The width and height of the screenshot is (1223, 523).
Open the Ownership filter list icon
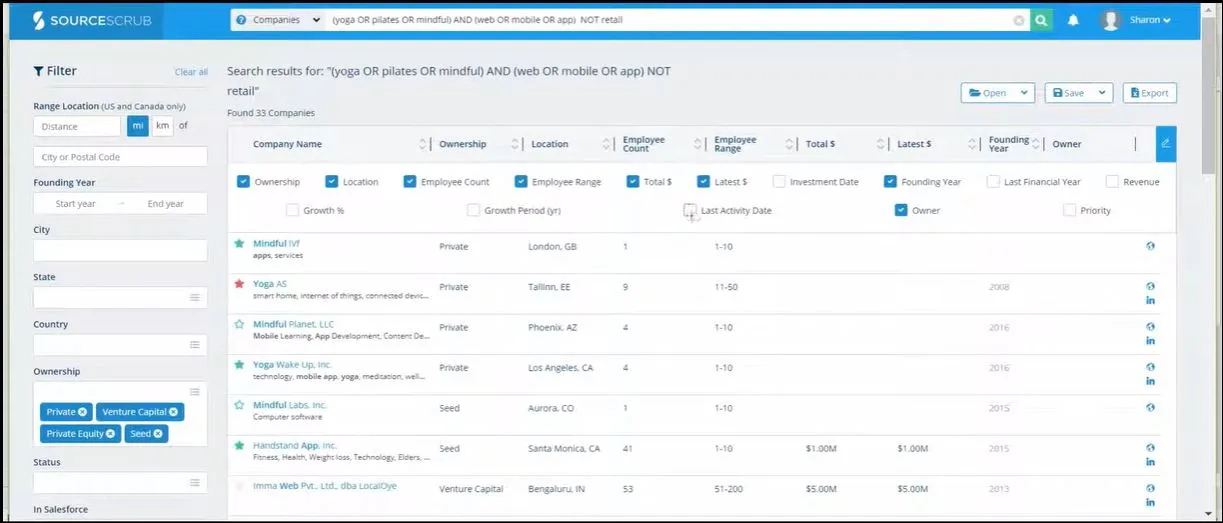(x=195, y=392)
